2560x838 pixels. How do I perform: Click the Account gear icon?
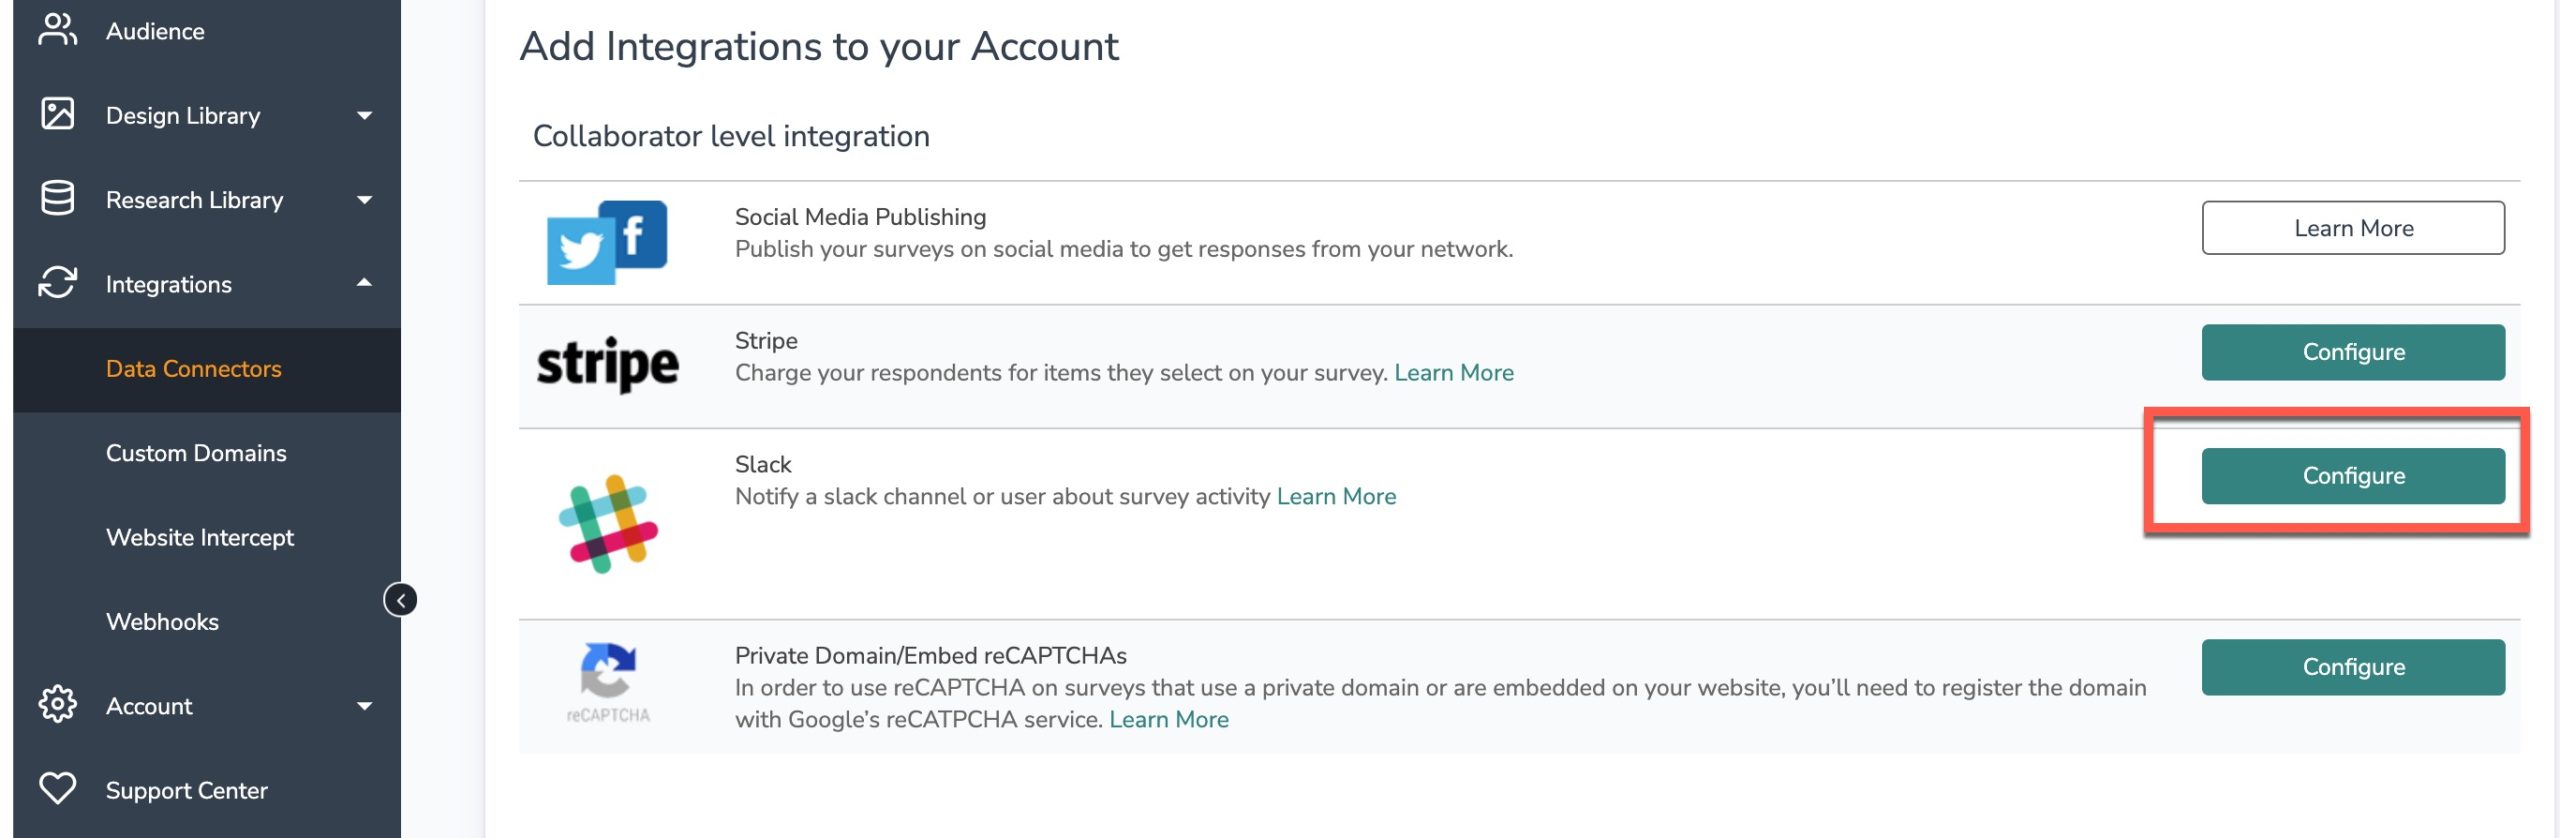tap(57, 704)
